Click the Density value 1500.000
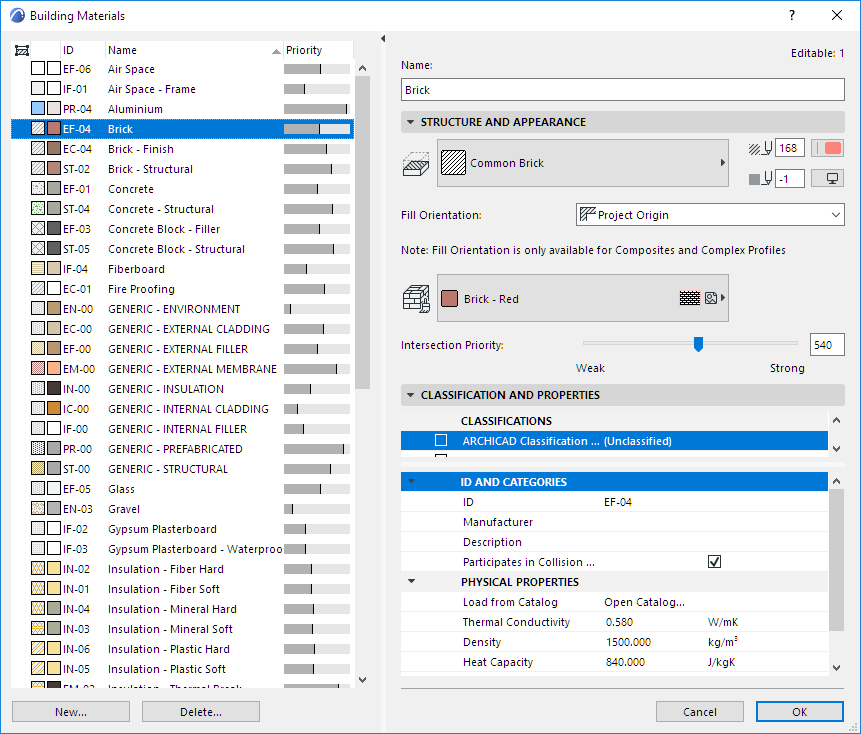Viewport: 861px width, 734px height. click(x=628, y=642)
